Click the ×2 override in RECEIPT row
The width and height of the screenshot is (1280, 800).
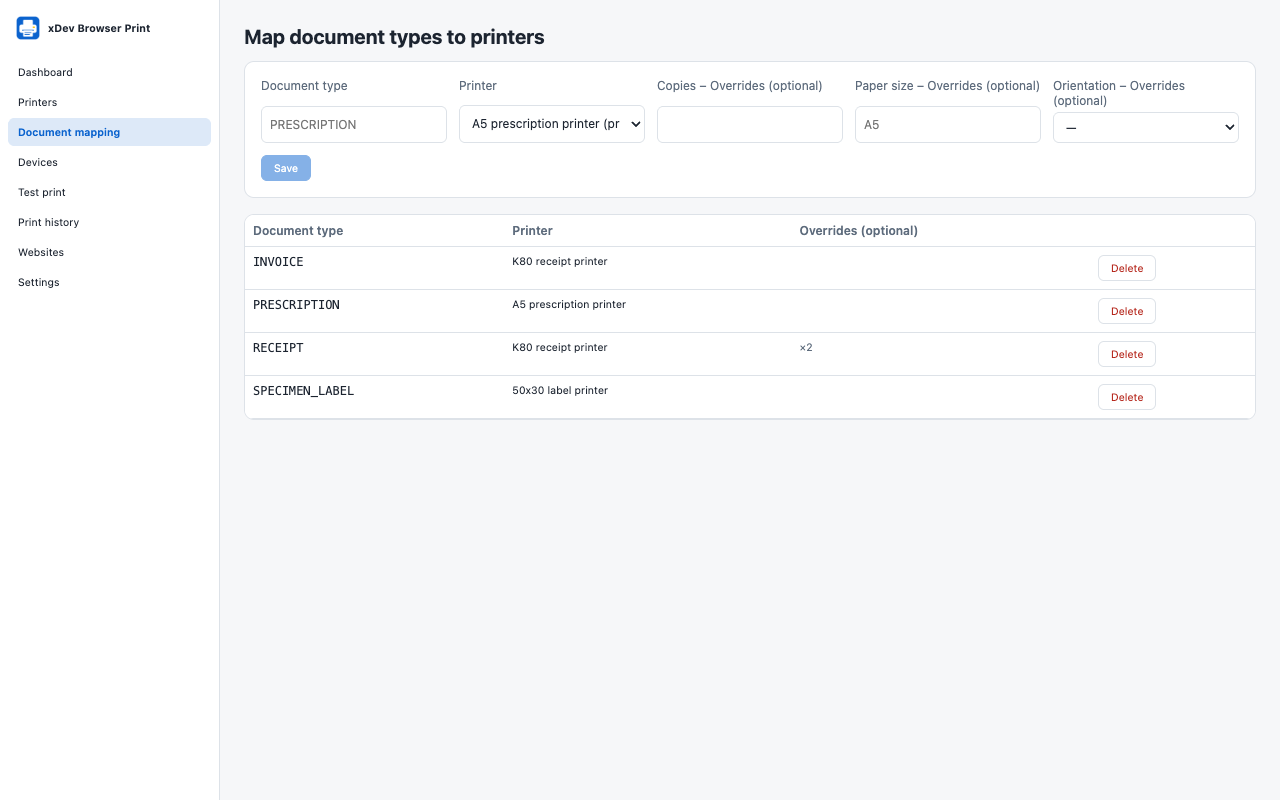point(806,347)
